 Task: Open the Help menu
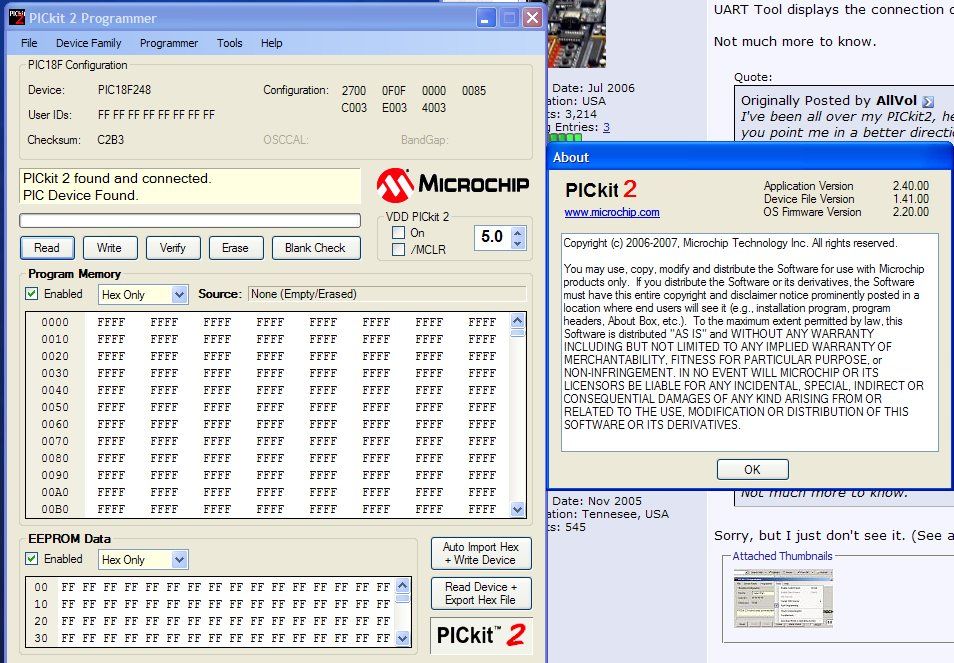pyautogui.click(x=271, y=43)
